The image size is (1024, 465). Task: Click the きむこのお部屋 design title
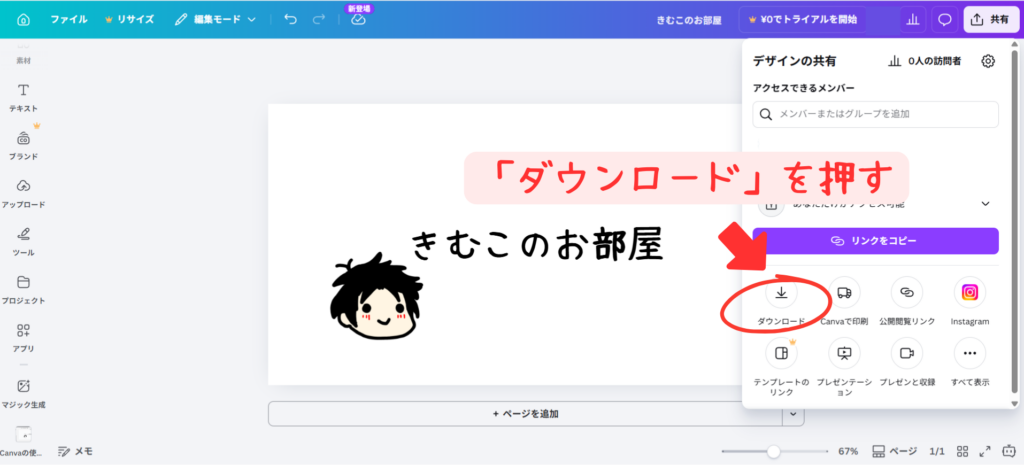(x=689, y=20)
